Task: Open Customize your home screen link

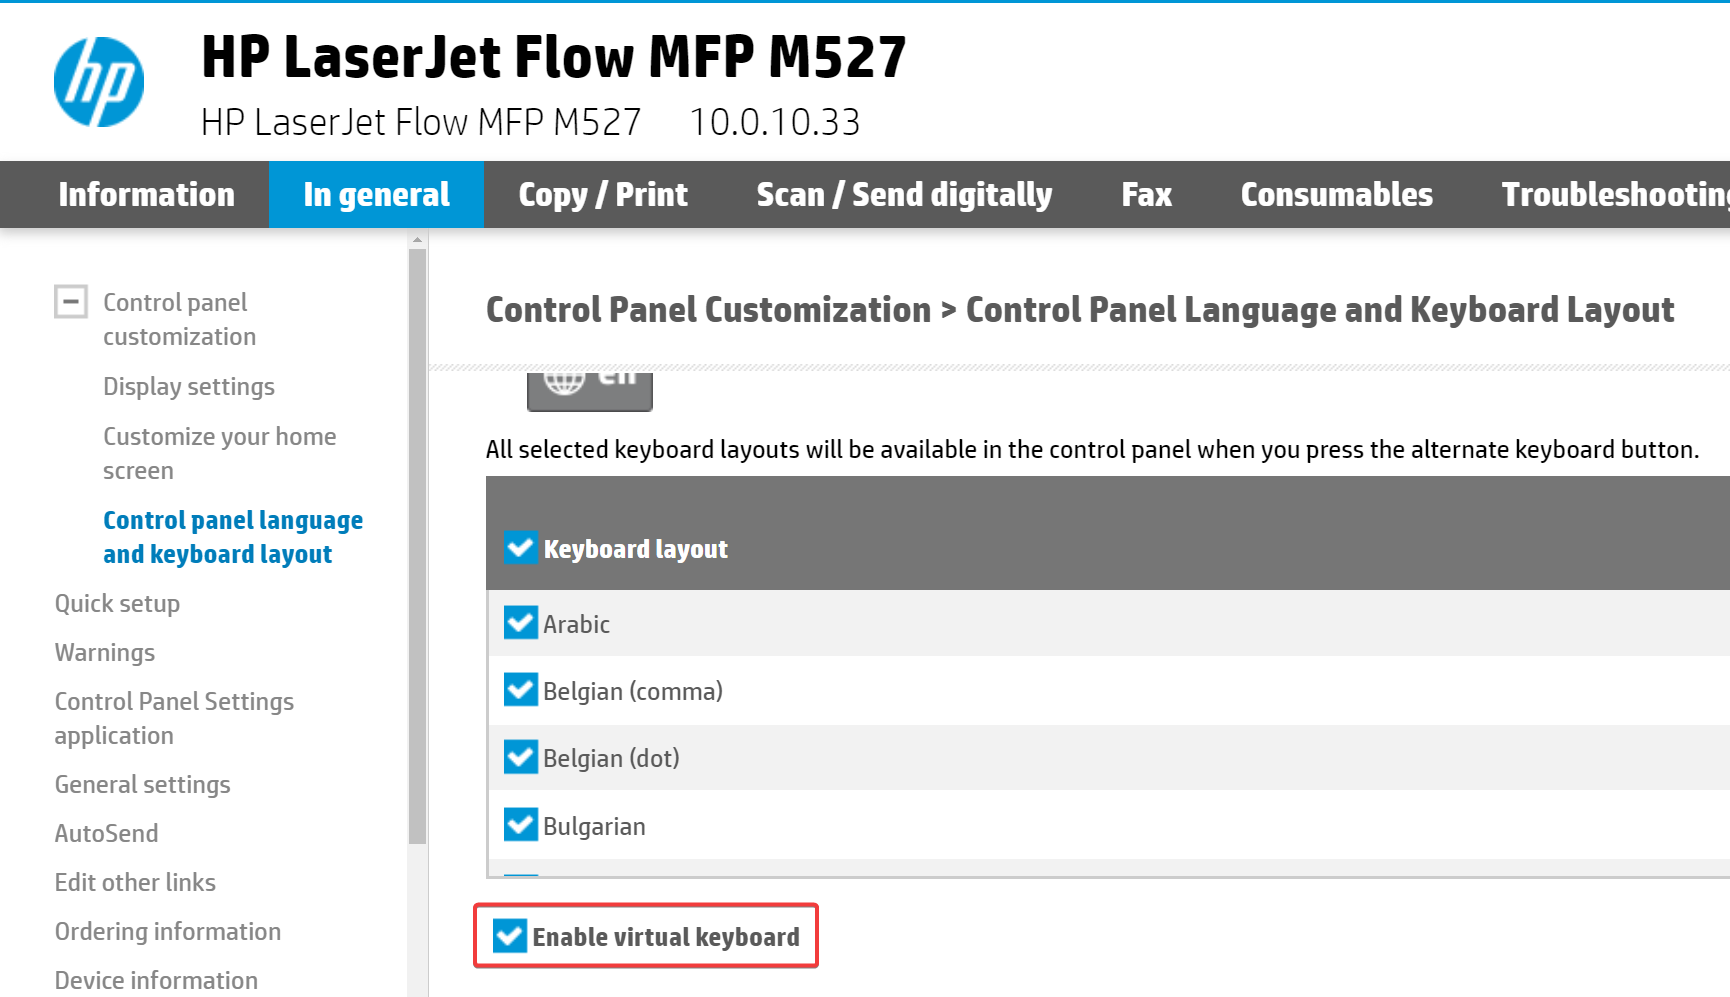Action: coord(219,453)
